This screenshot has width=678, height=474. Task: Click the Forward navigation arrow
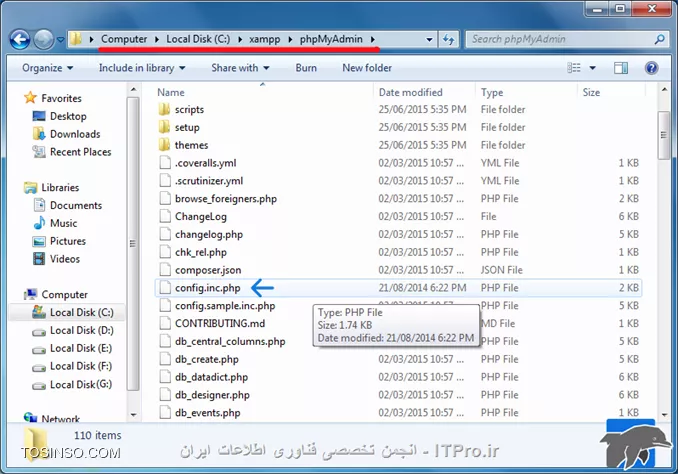click(x=43, y=40)
